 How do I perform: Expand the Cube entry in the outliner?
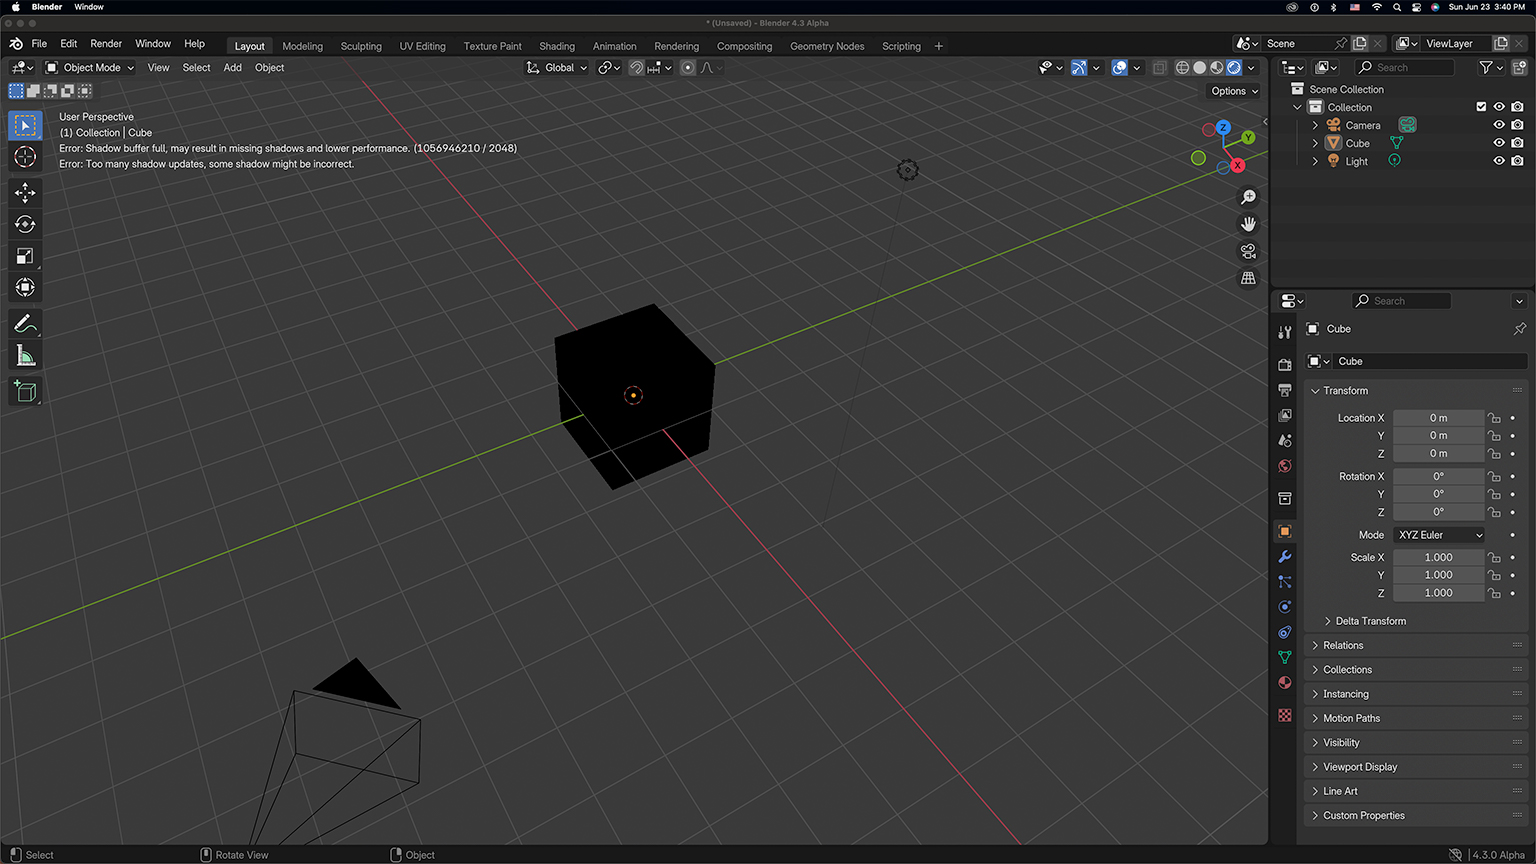(x=1314, y=142)
